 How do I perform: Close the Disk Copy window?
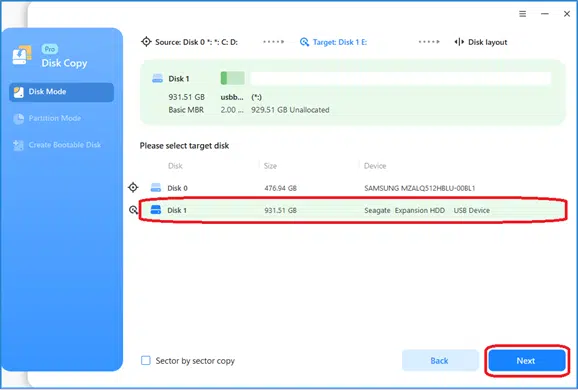click(567, 14)
